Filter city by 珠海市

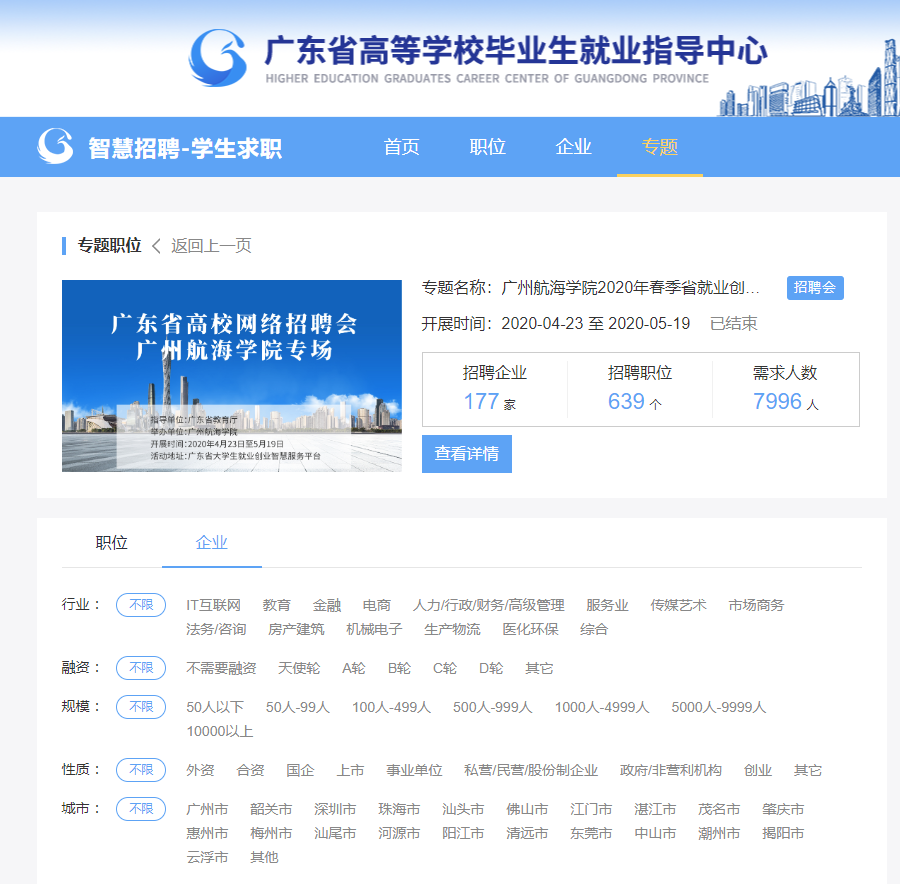(x=399, y=809)
